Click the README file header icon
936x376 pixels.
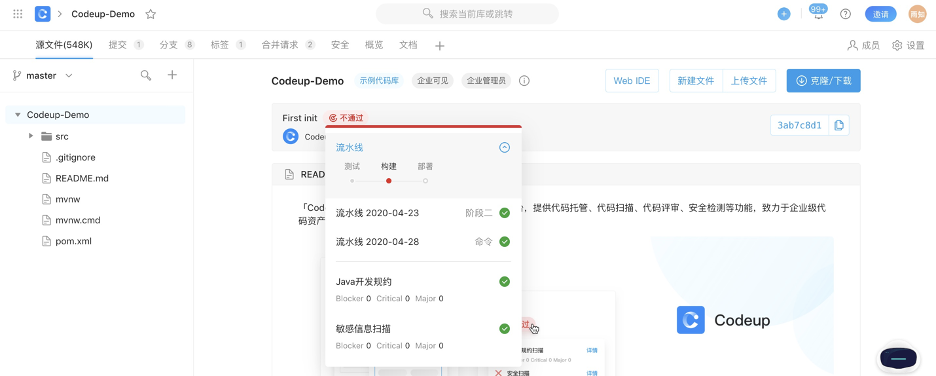point(290,174)
